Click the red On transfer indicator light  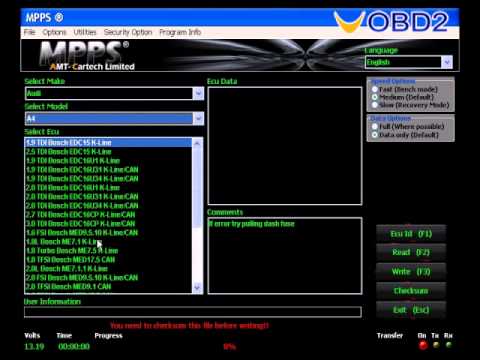tap(423, 345)
